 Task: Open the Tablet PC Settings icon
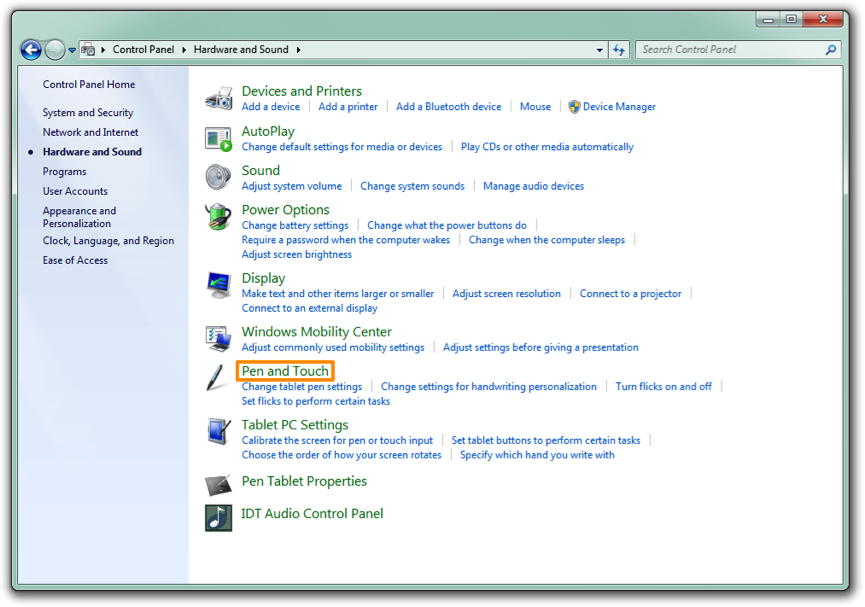click(x=218, y=431)
